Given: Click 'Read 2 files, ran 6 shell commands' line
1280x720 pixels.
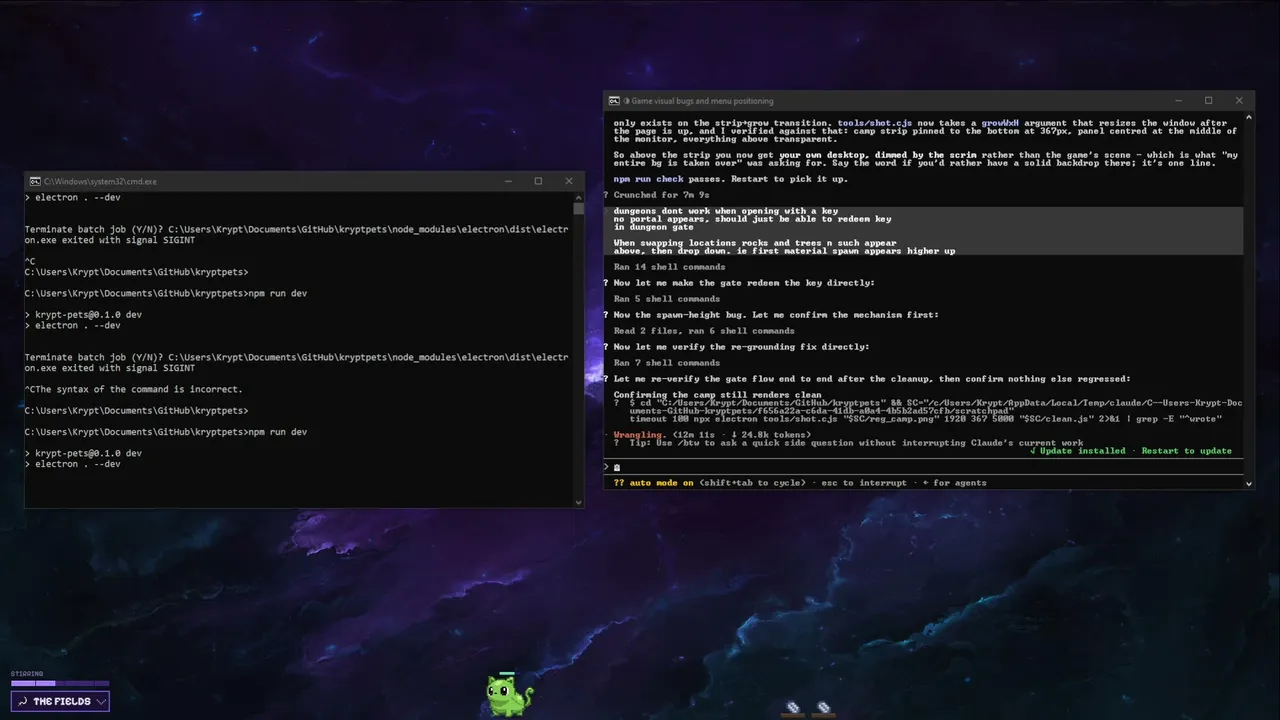Looking at the screenshot, I should 704,331.
